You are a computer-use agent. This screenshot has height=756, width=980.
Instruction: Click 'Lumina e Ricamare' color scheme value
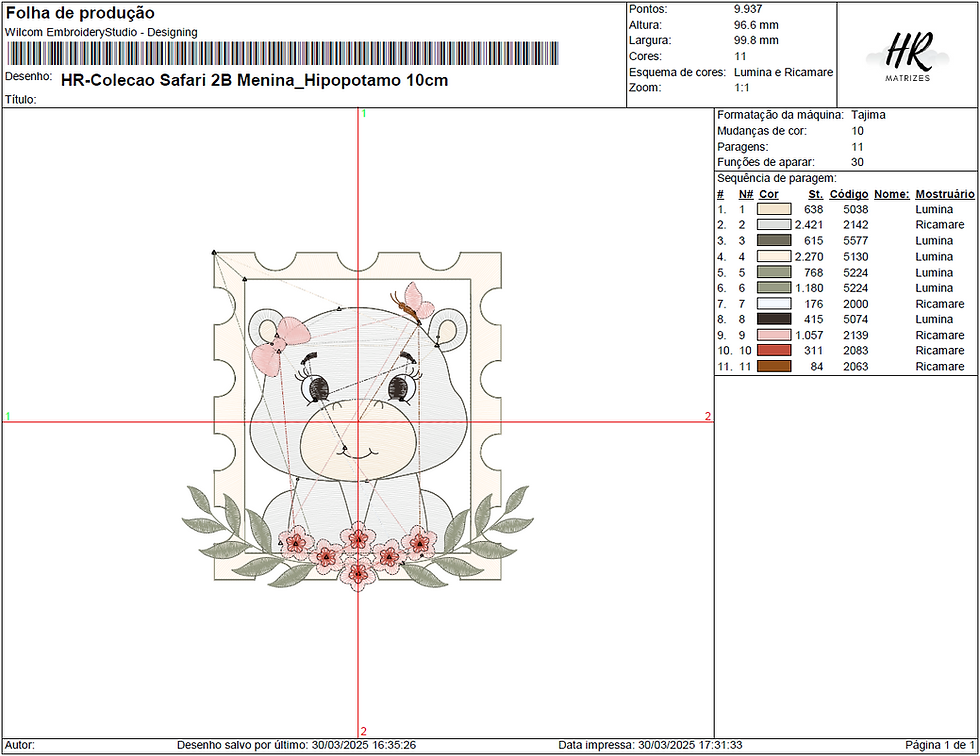tap(783, 72)
